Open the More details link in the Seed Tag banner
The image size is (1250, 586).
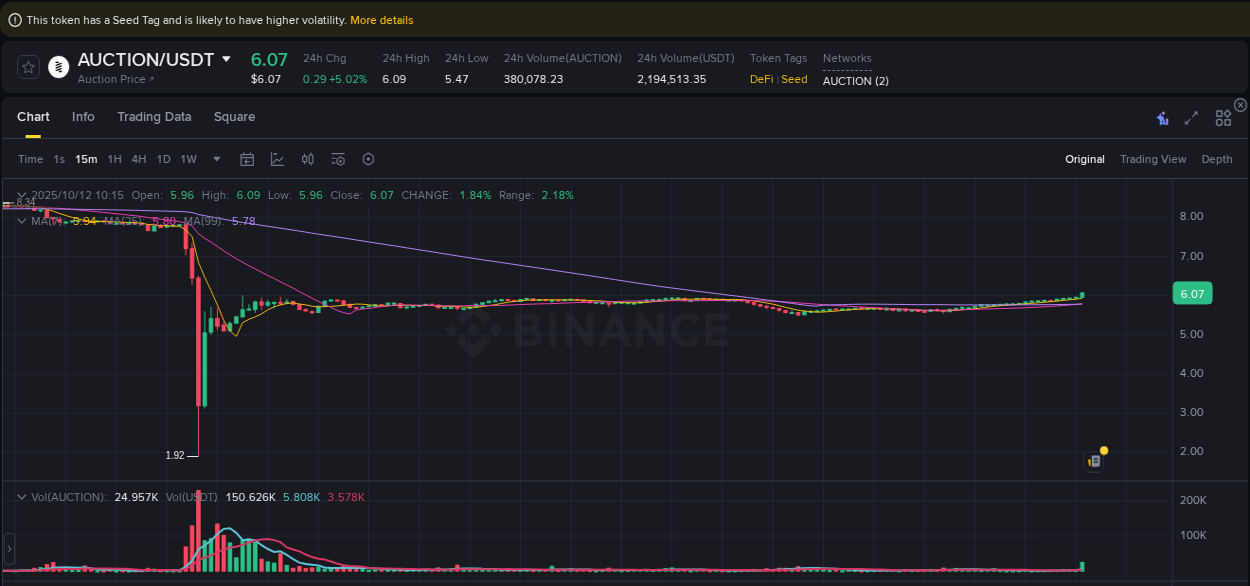381,19
